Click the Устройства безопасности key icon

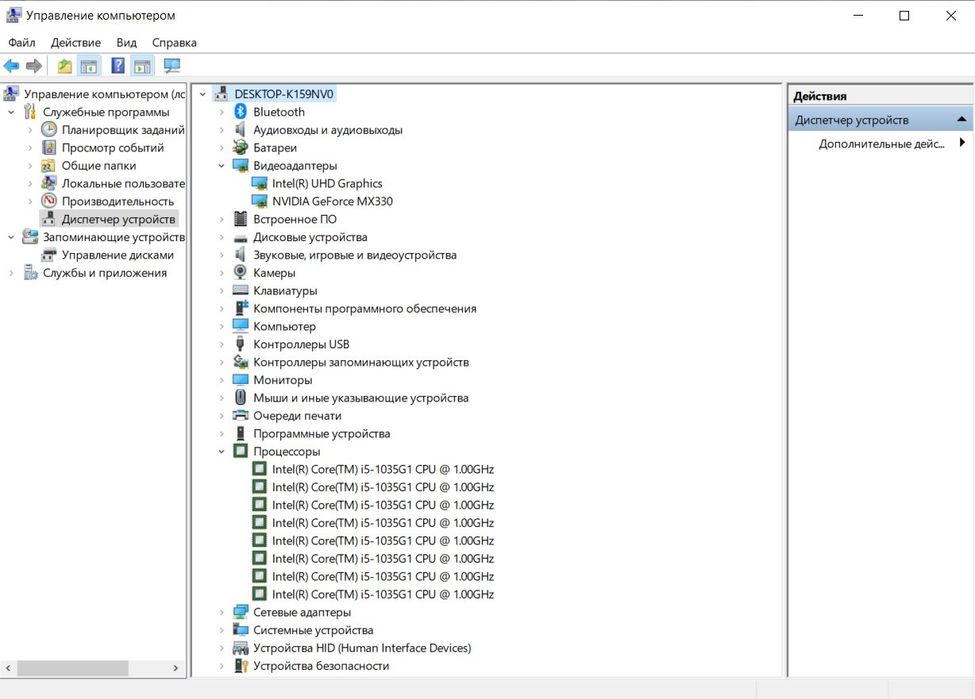click(240, 665)
